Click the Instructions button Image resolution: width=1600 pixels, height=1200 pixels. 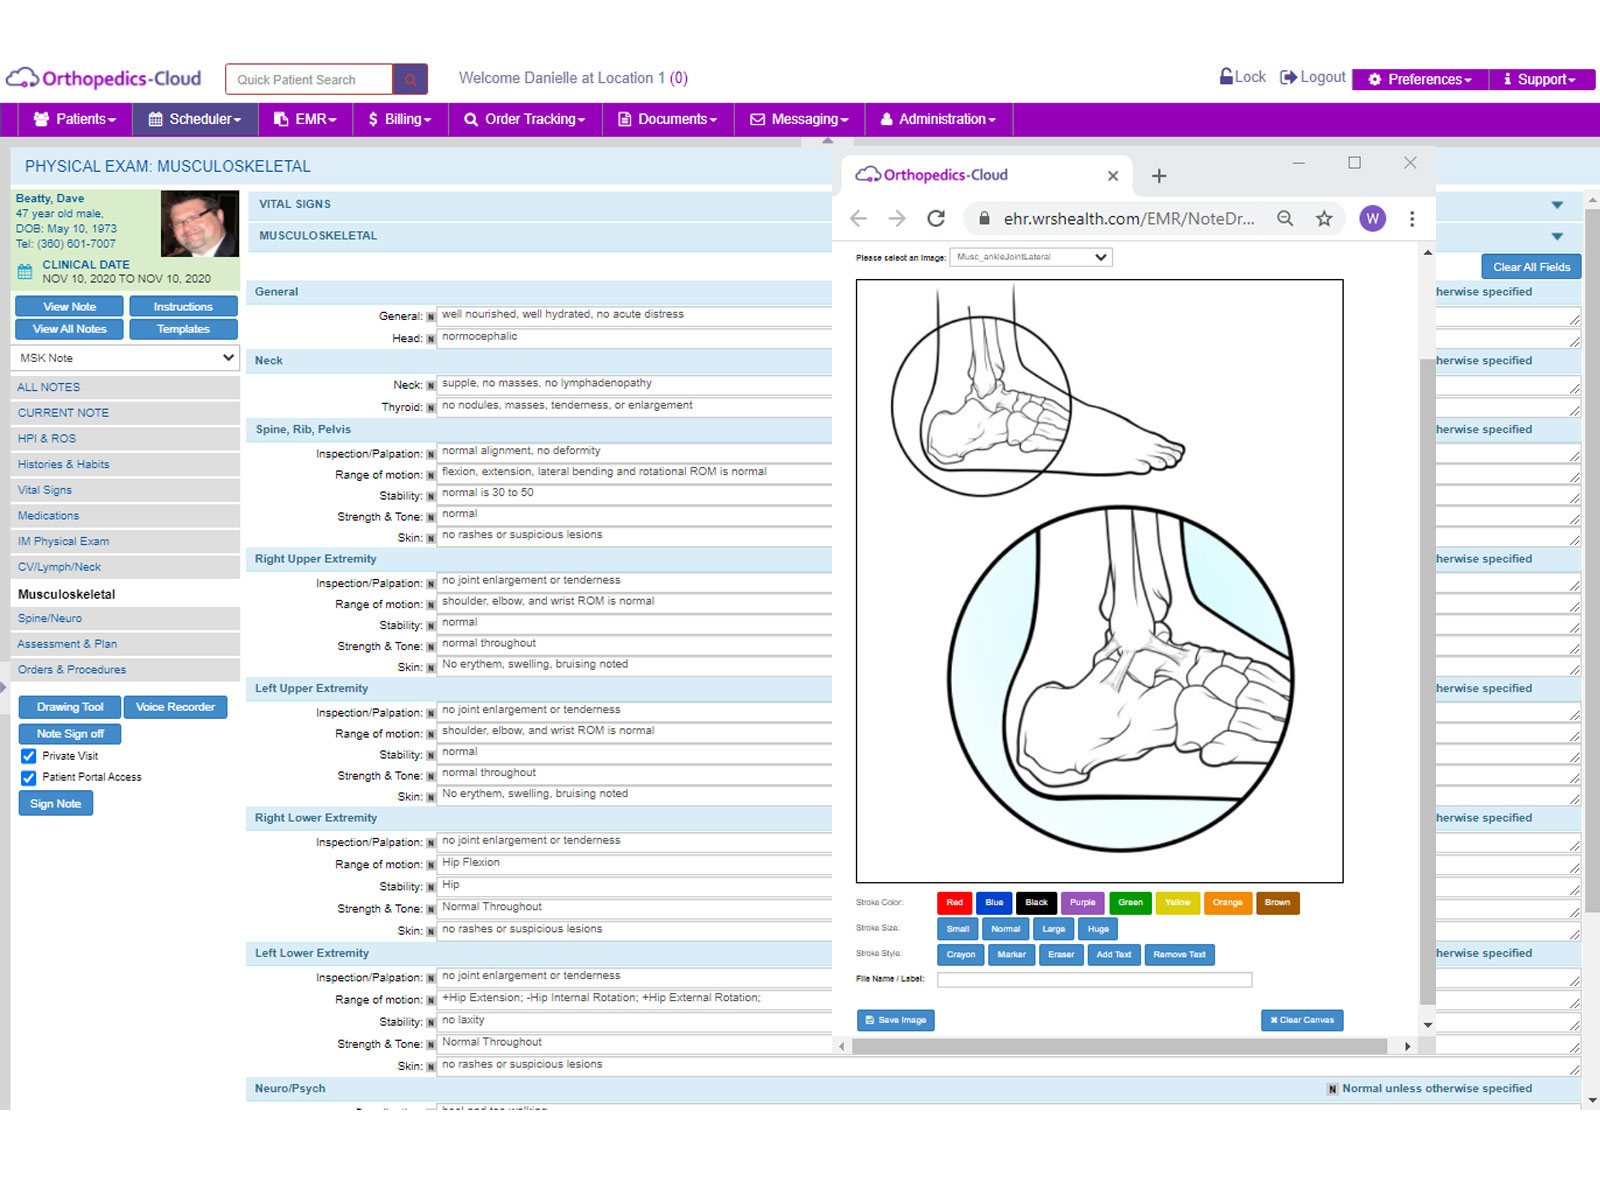coord(183,307)
